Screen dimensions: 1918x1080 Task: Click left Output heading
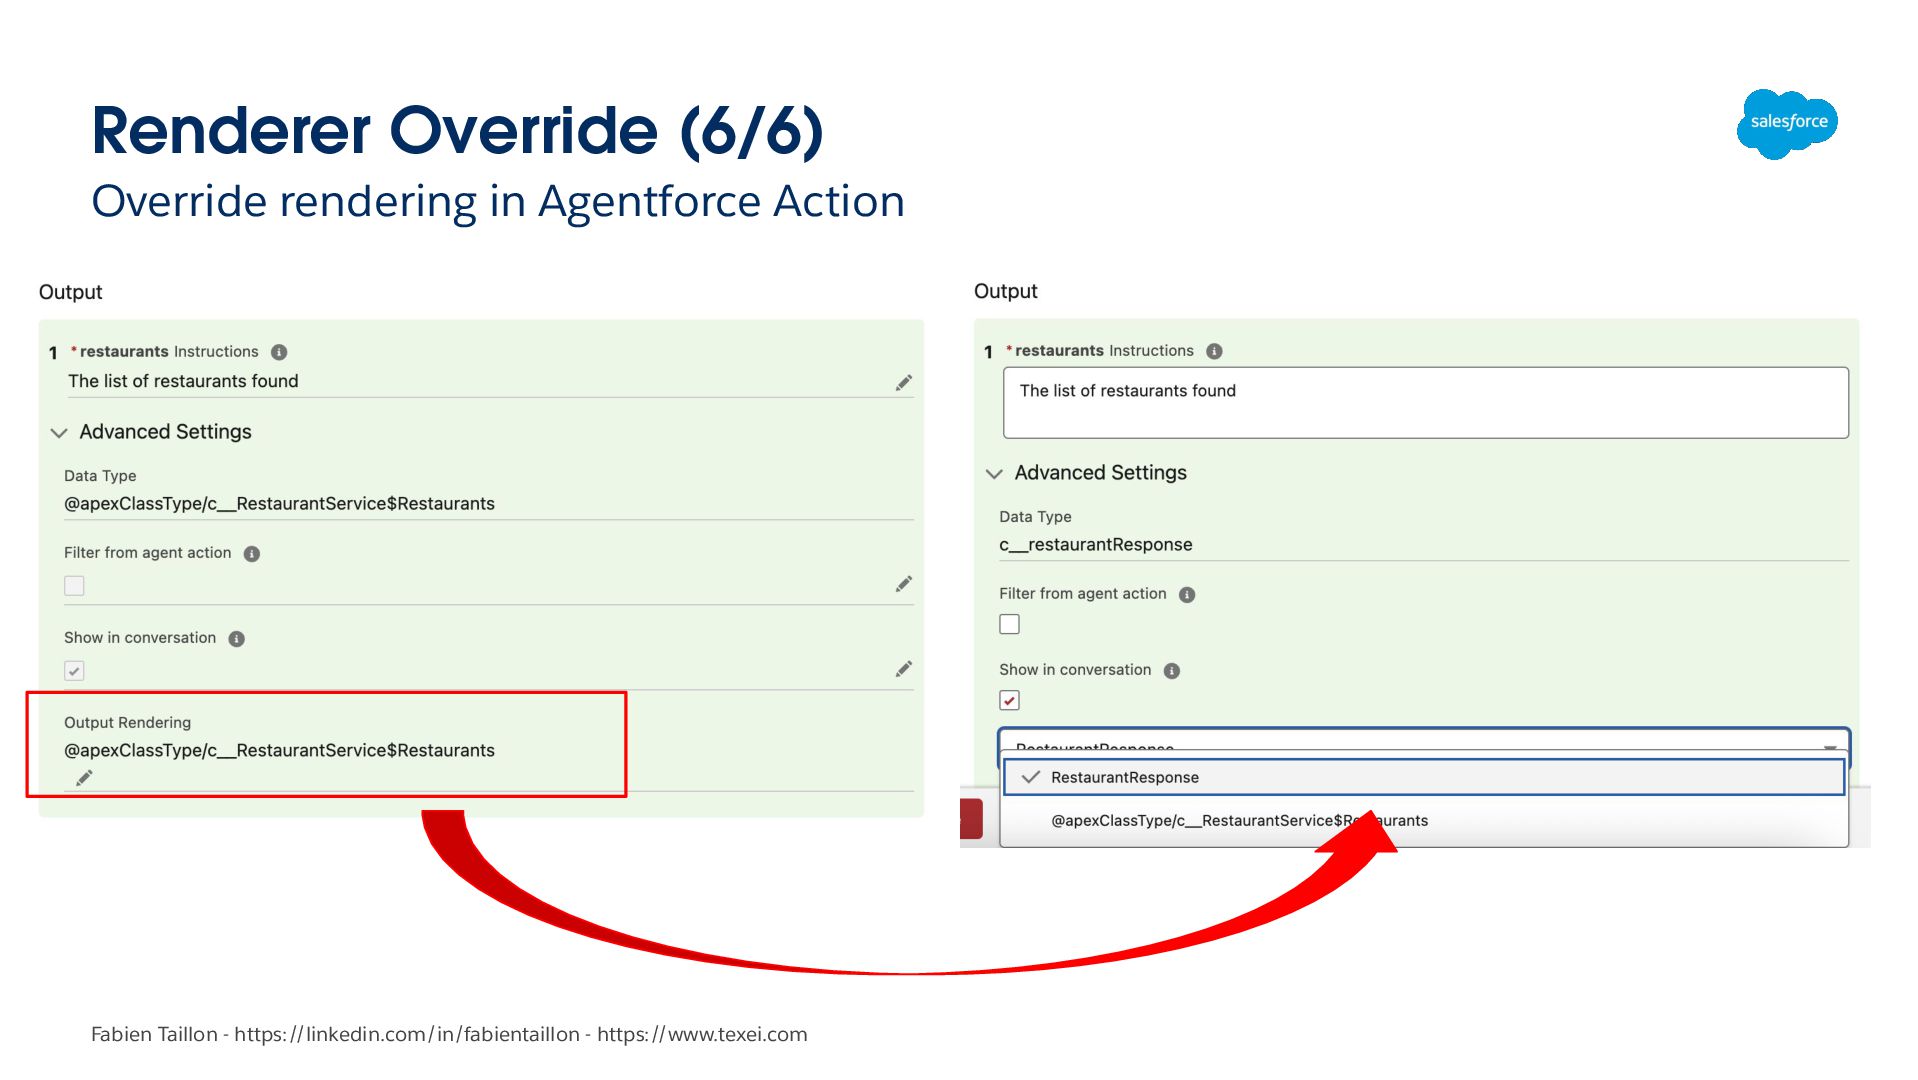click(x=70, y=292)
